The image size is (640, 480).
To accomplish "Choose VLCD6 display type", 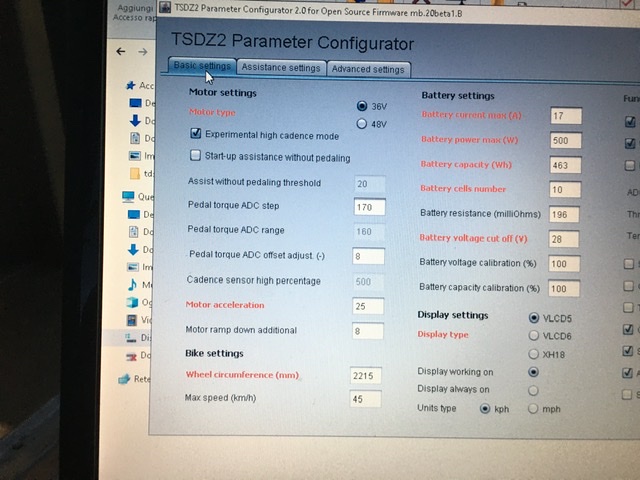I will (x=533, y=336).
